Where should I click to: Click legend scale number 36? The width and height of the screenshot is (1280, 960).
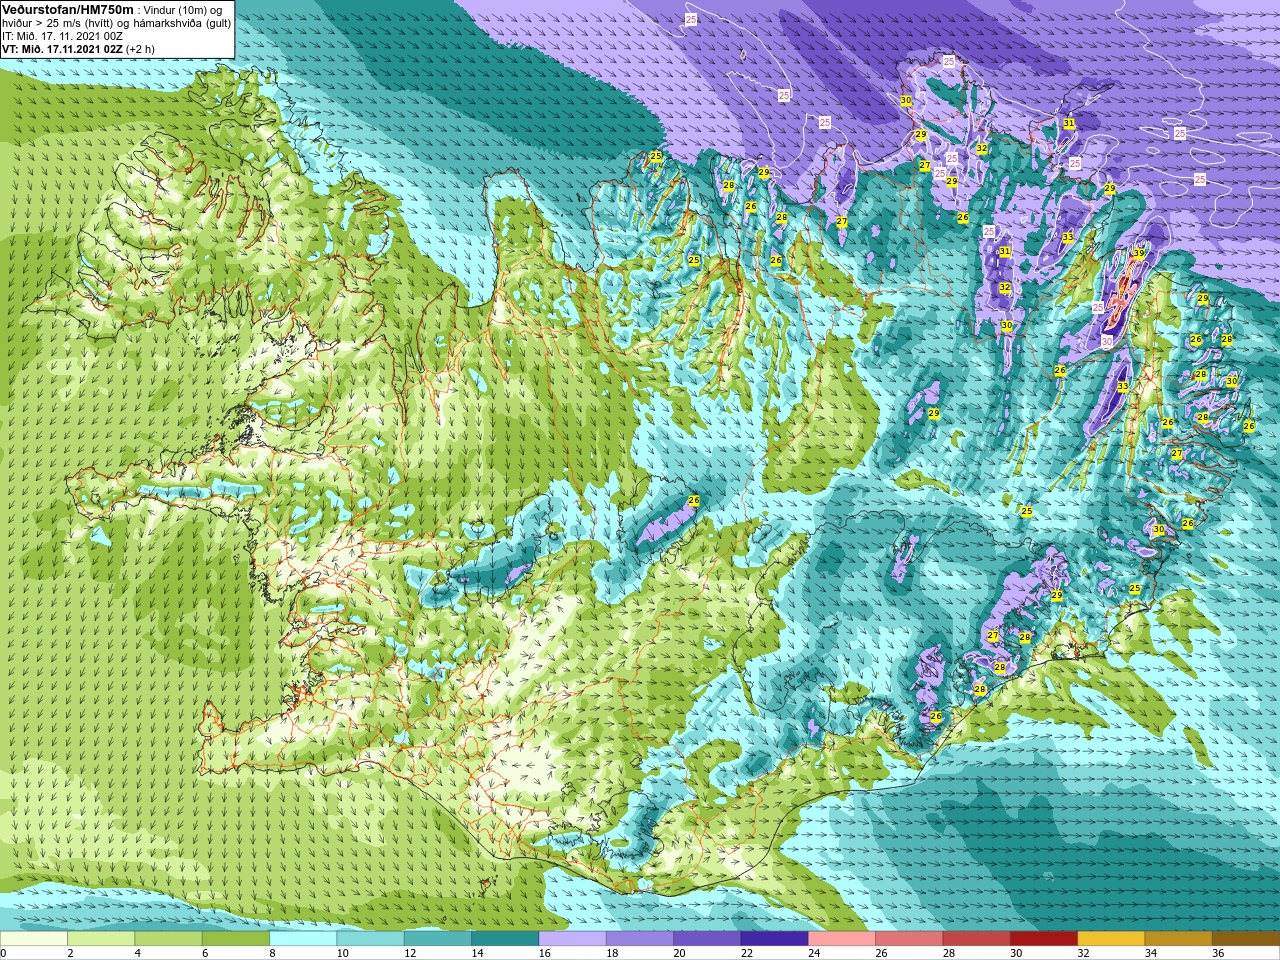1218,953
